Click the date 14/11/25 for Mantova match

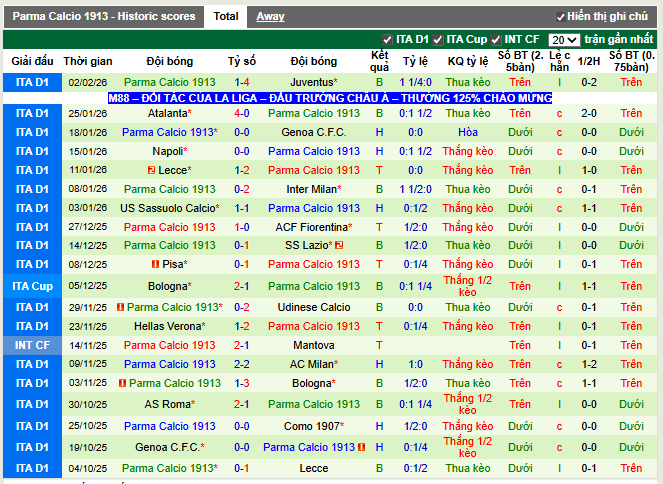[88, 346]
